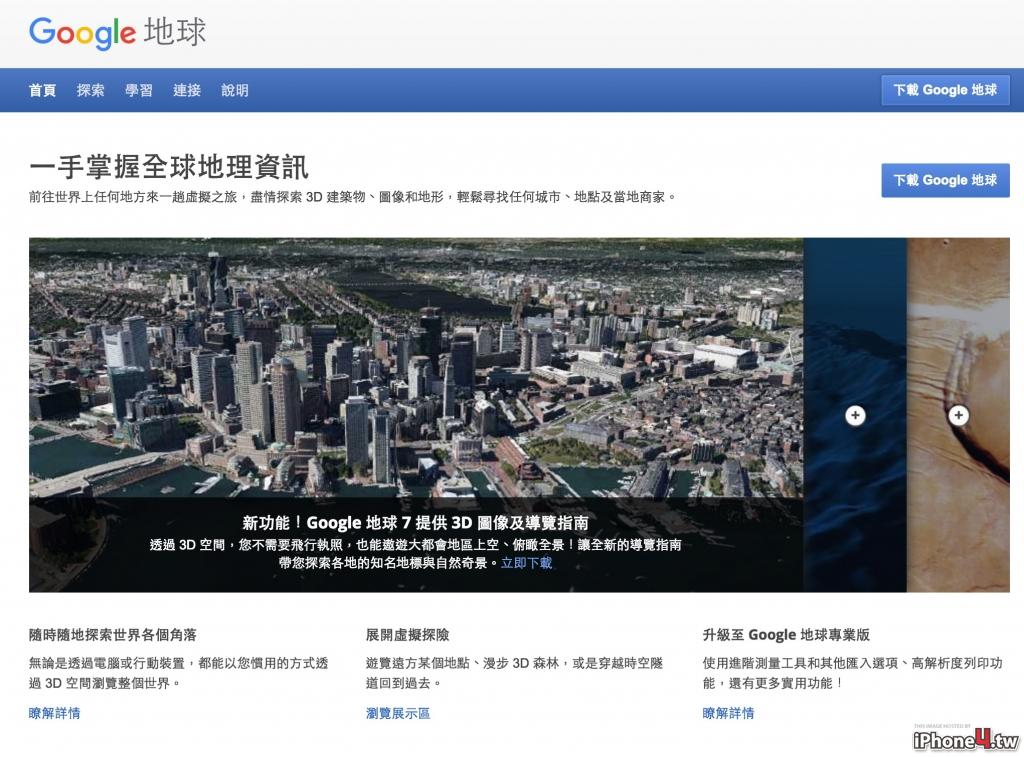Click 瞭解詳情 under 隨時隨地探索世界各個角落
The image size is (1024, 757).
55,713
